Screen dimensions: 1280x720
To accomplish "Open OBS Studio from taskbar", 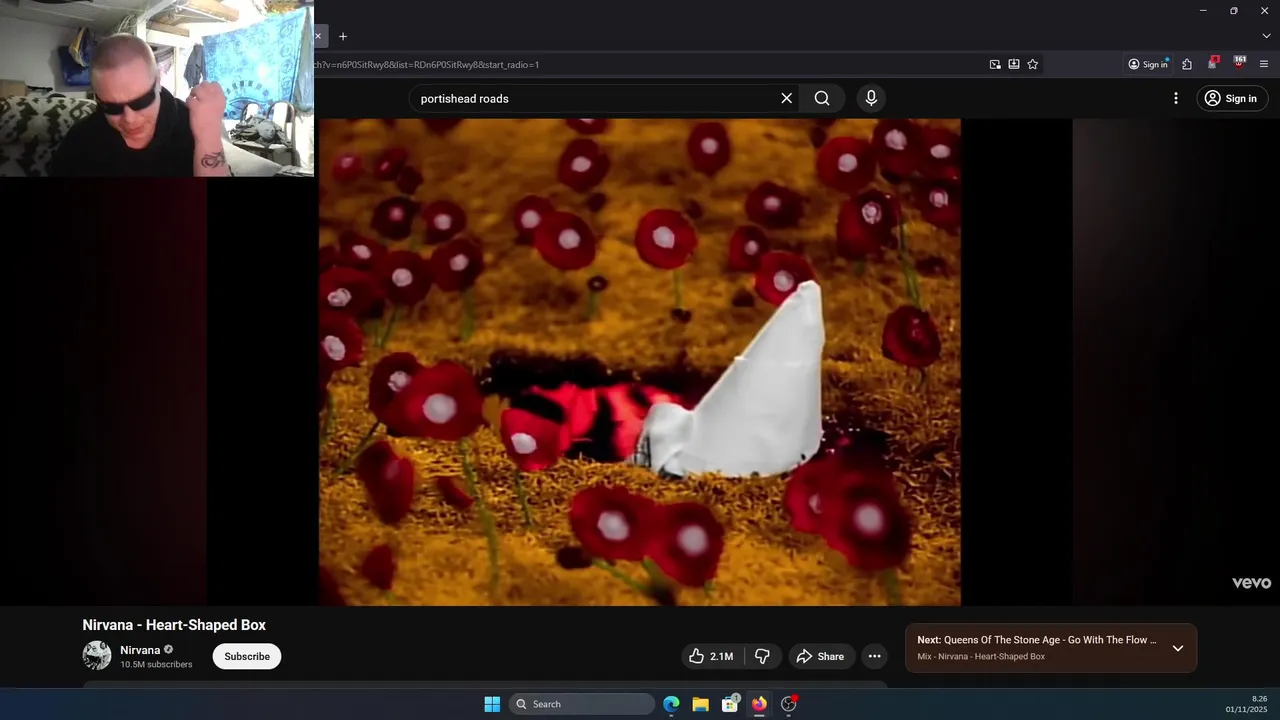I will [x=789, y=704].
